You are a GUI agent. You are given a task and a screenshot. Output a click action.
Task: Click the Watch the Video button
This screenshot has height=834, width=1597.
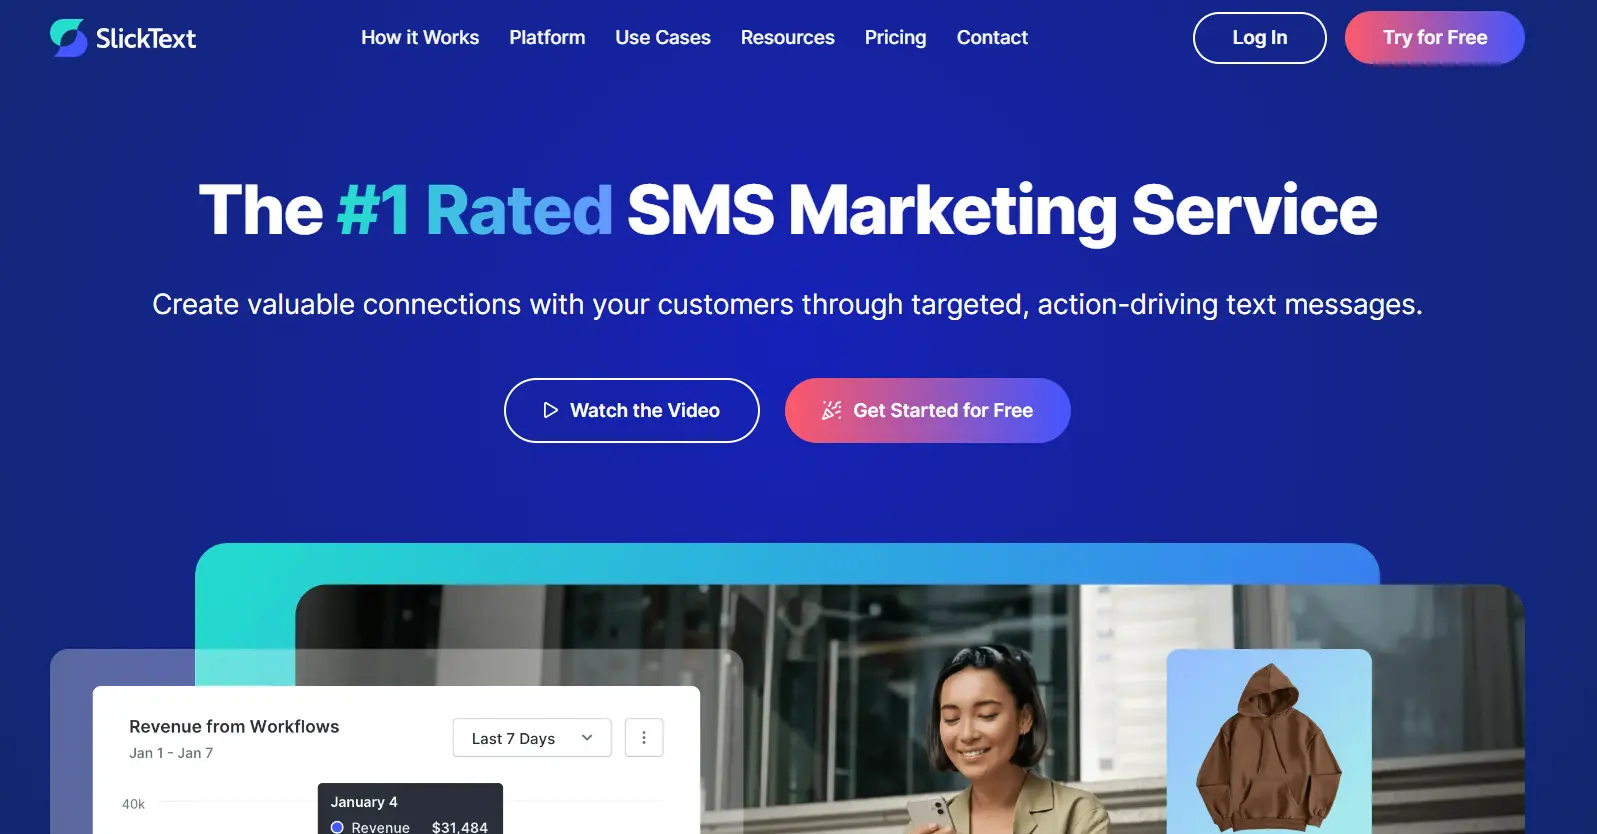click(632, 410)
